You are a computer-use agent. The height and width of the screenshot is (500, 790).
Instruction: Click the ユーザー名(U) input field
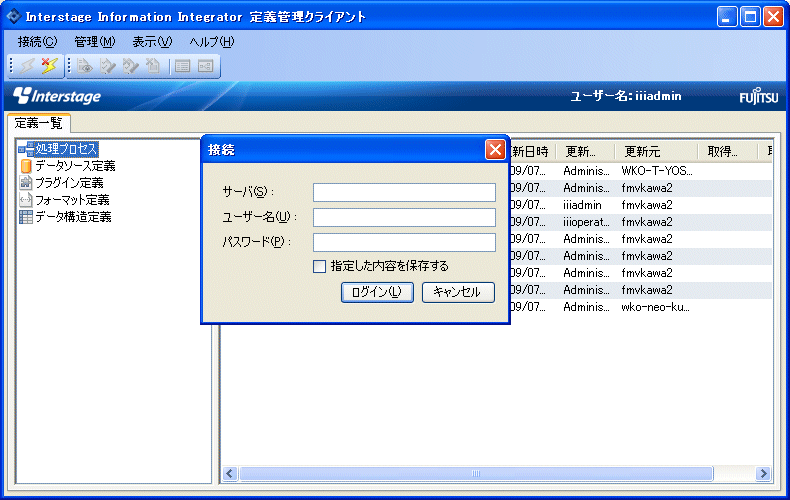(x=404, y=217)
